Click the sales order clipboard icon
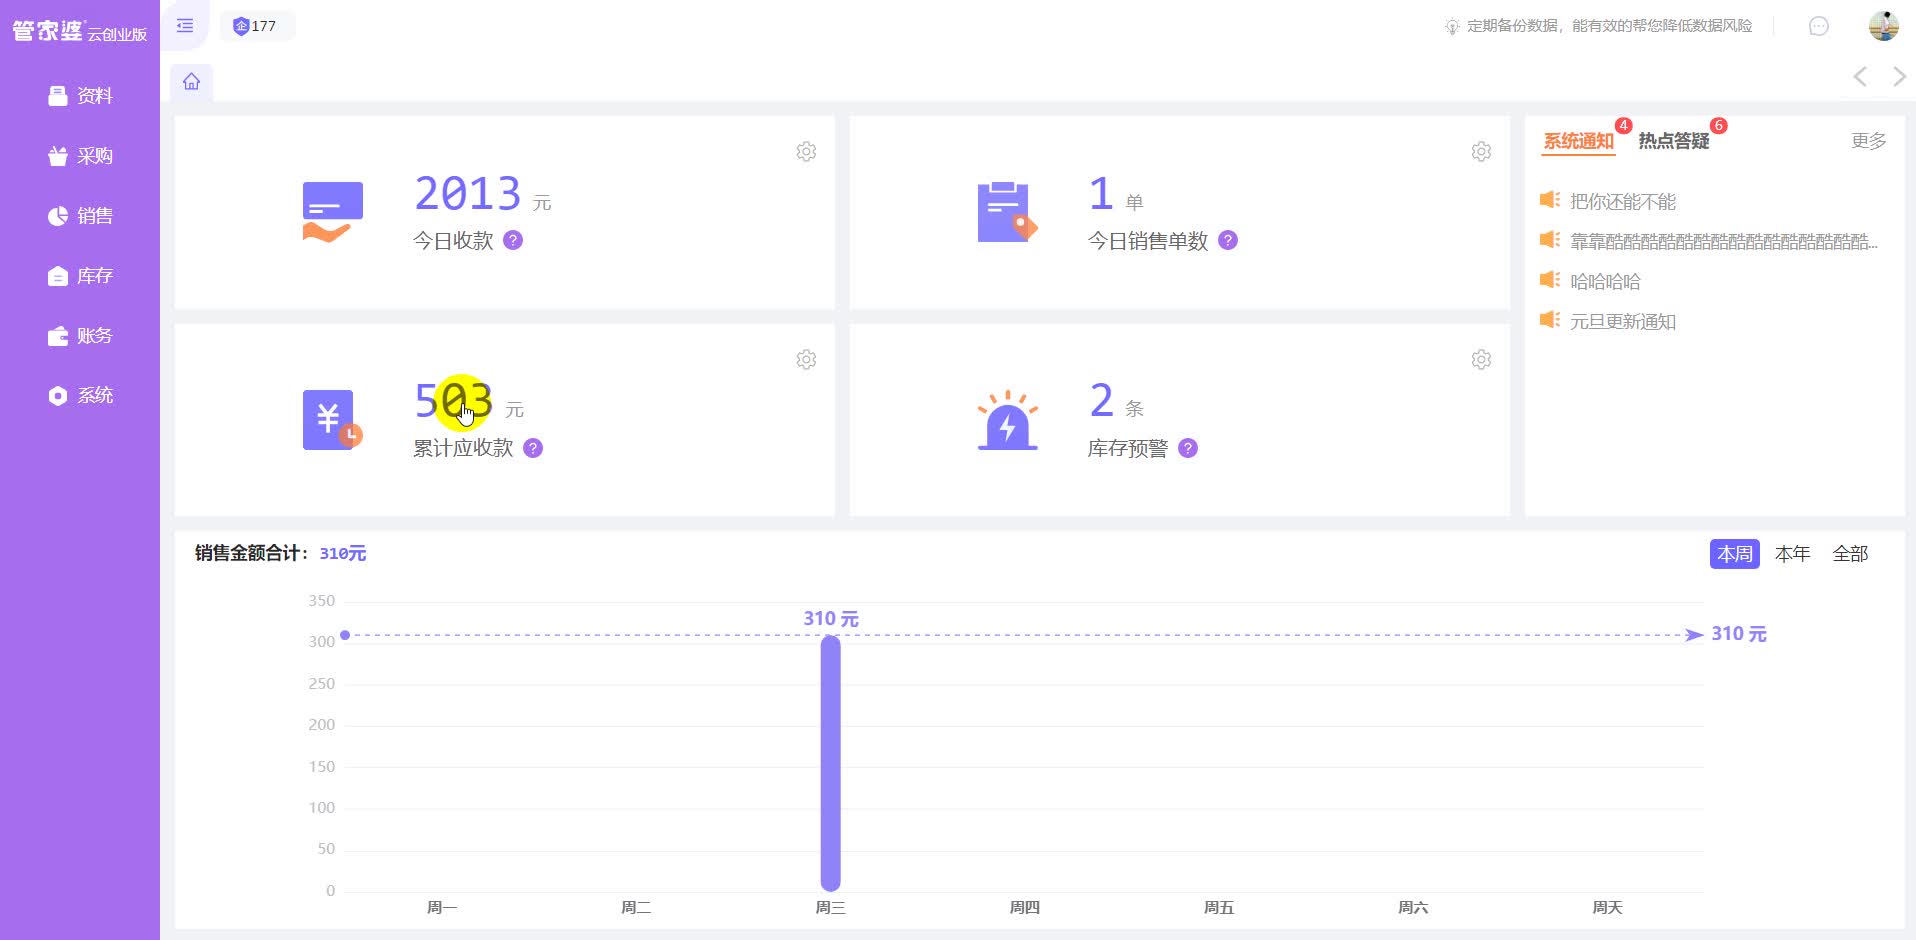 click(x=1007, y=212)
